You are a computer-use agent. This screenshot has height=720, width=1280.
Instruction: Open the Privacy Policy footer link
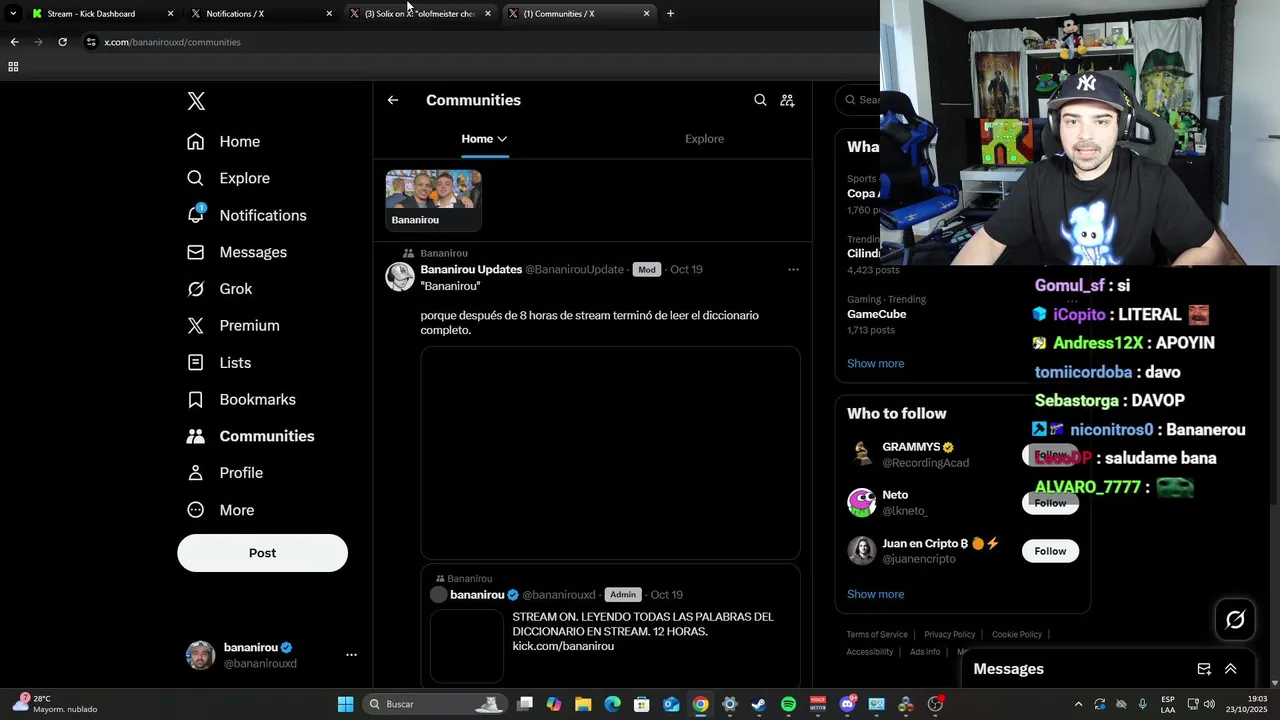coord(949,635)
